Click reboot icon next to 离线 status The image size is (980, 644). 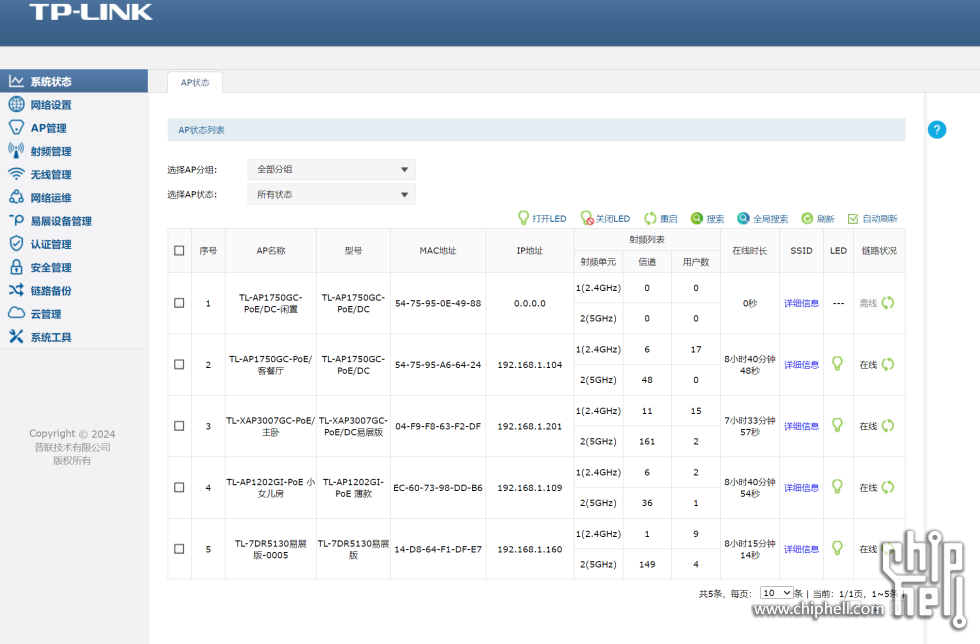tap(888, 303)
